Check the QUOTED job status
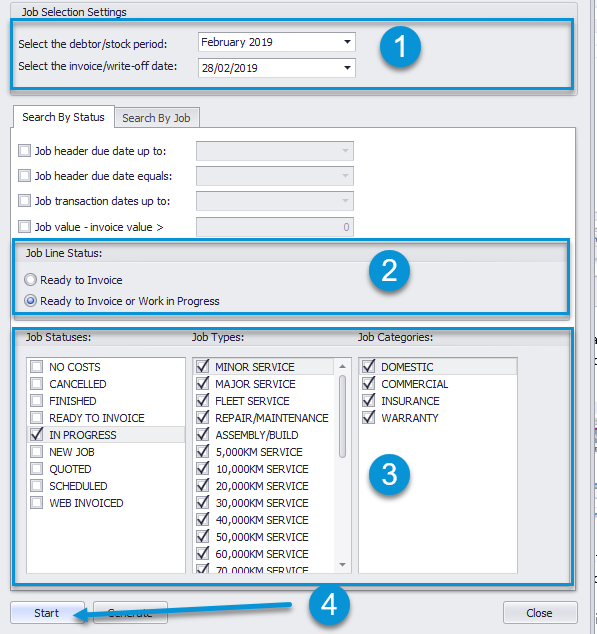The height and width of the screenshot is (634, 597). [37, 469]
